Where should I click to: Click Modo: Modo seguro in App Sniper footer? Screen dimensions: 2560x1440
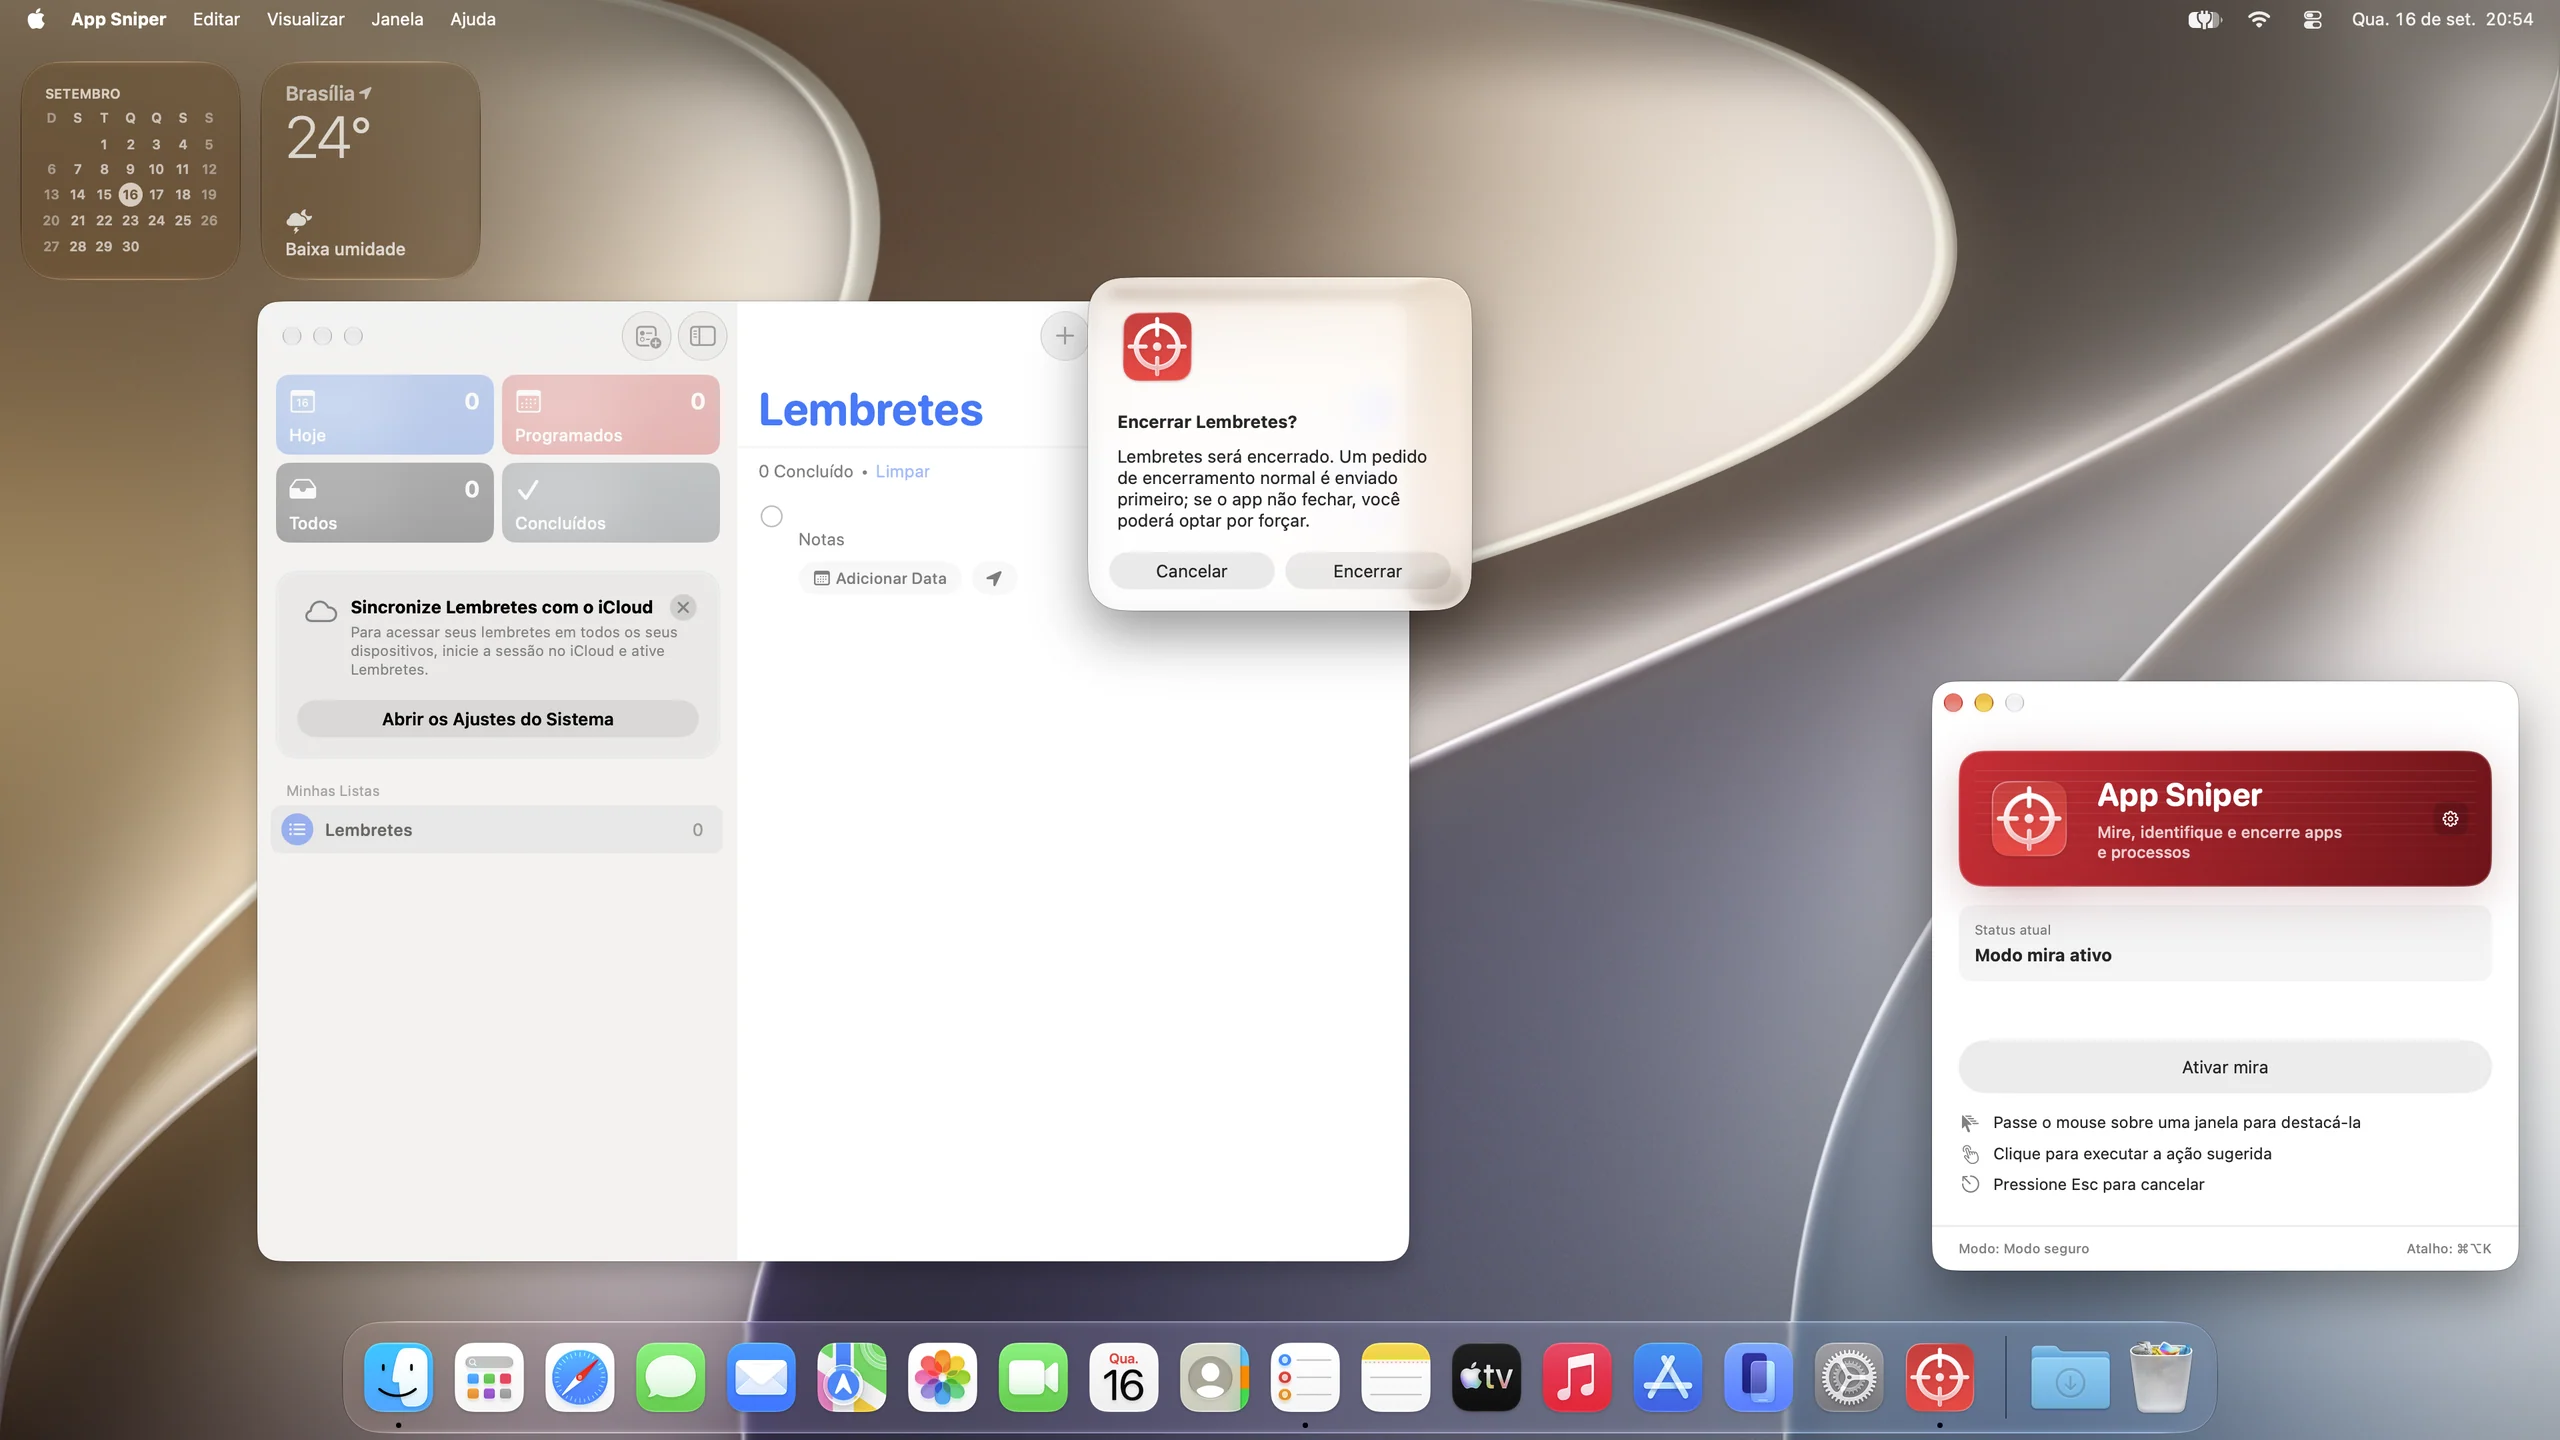[x=2023, y=1248]
